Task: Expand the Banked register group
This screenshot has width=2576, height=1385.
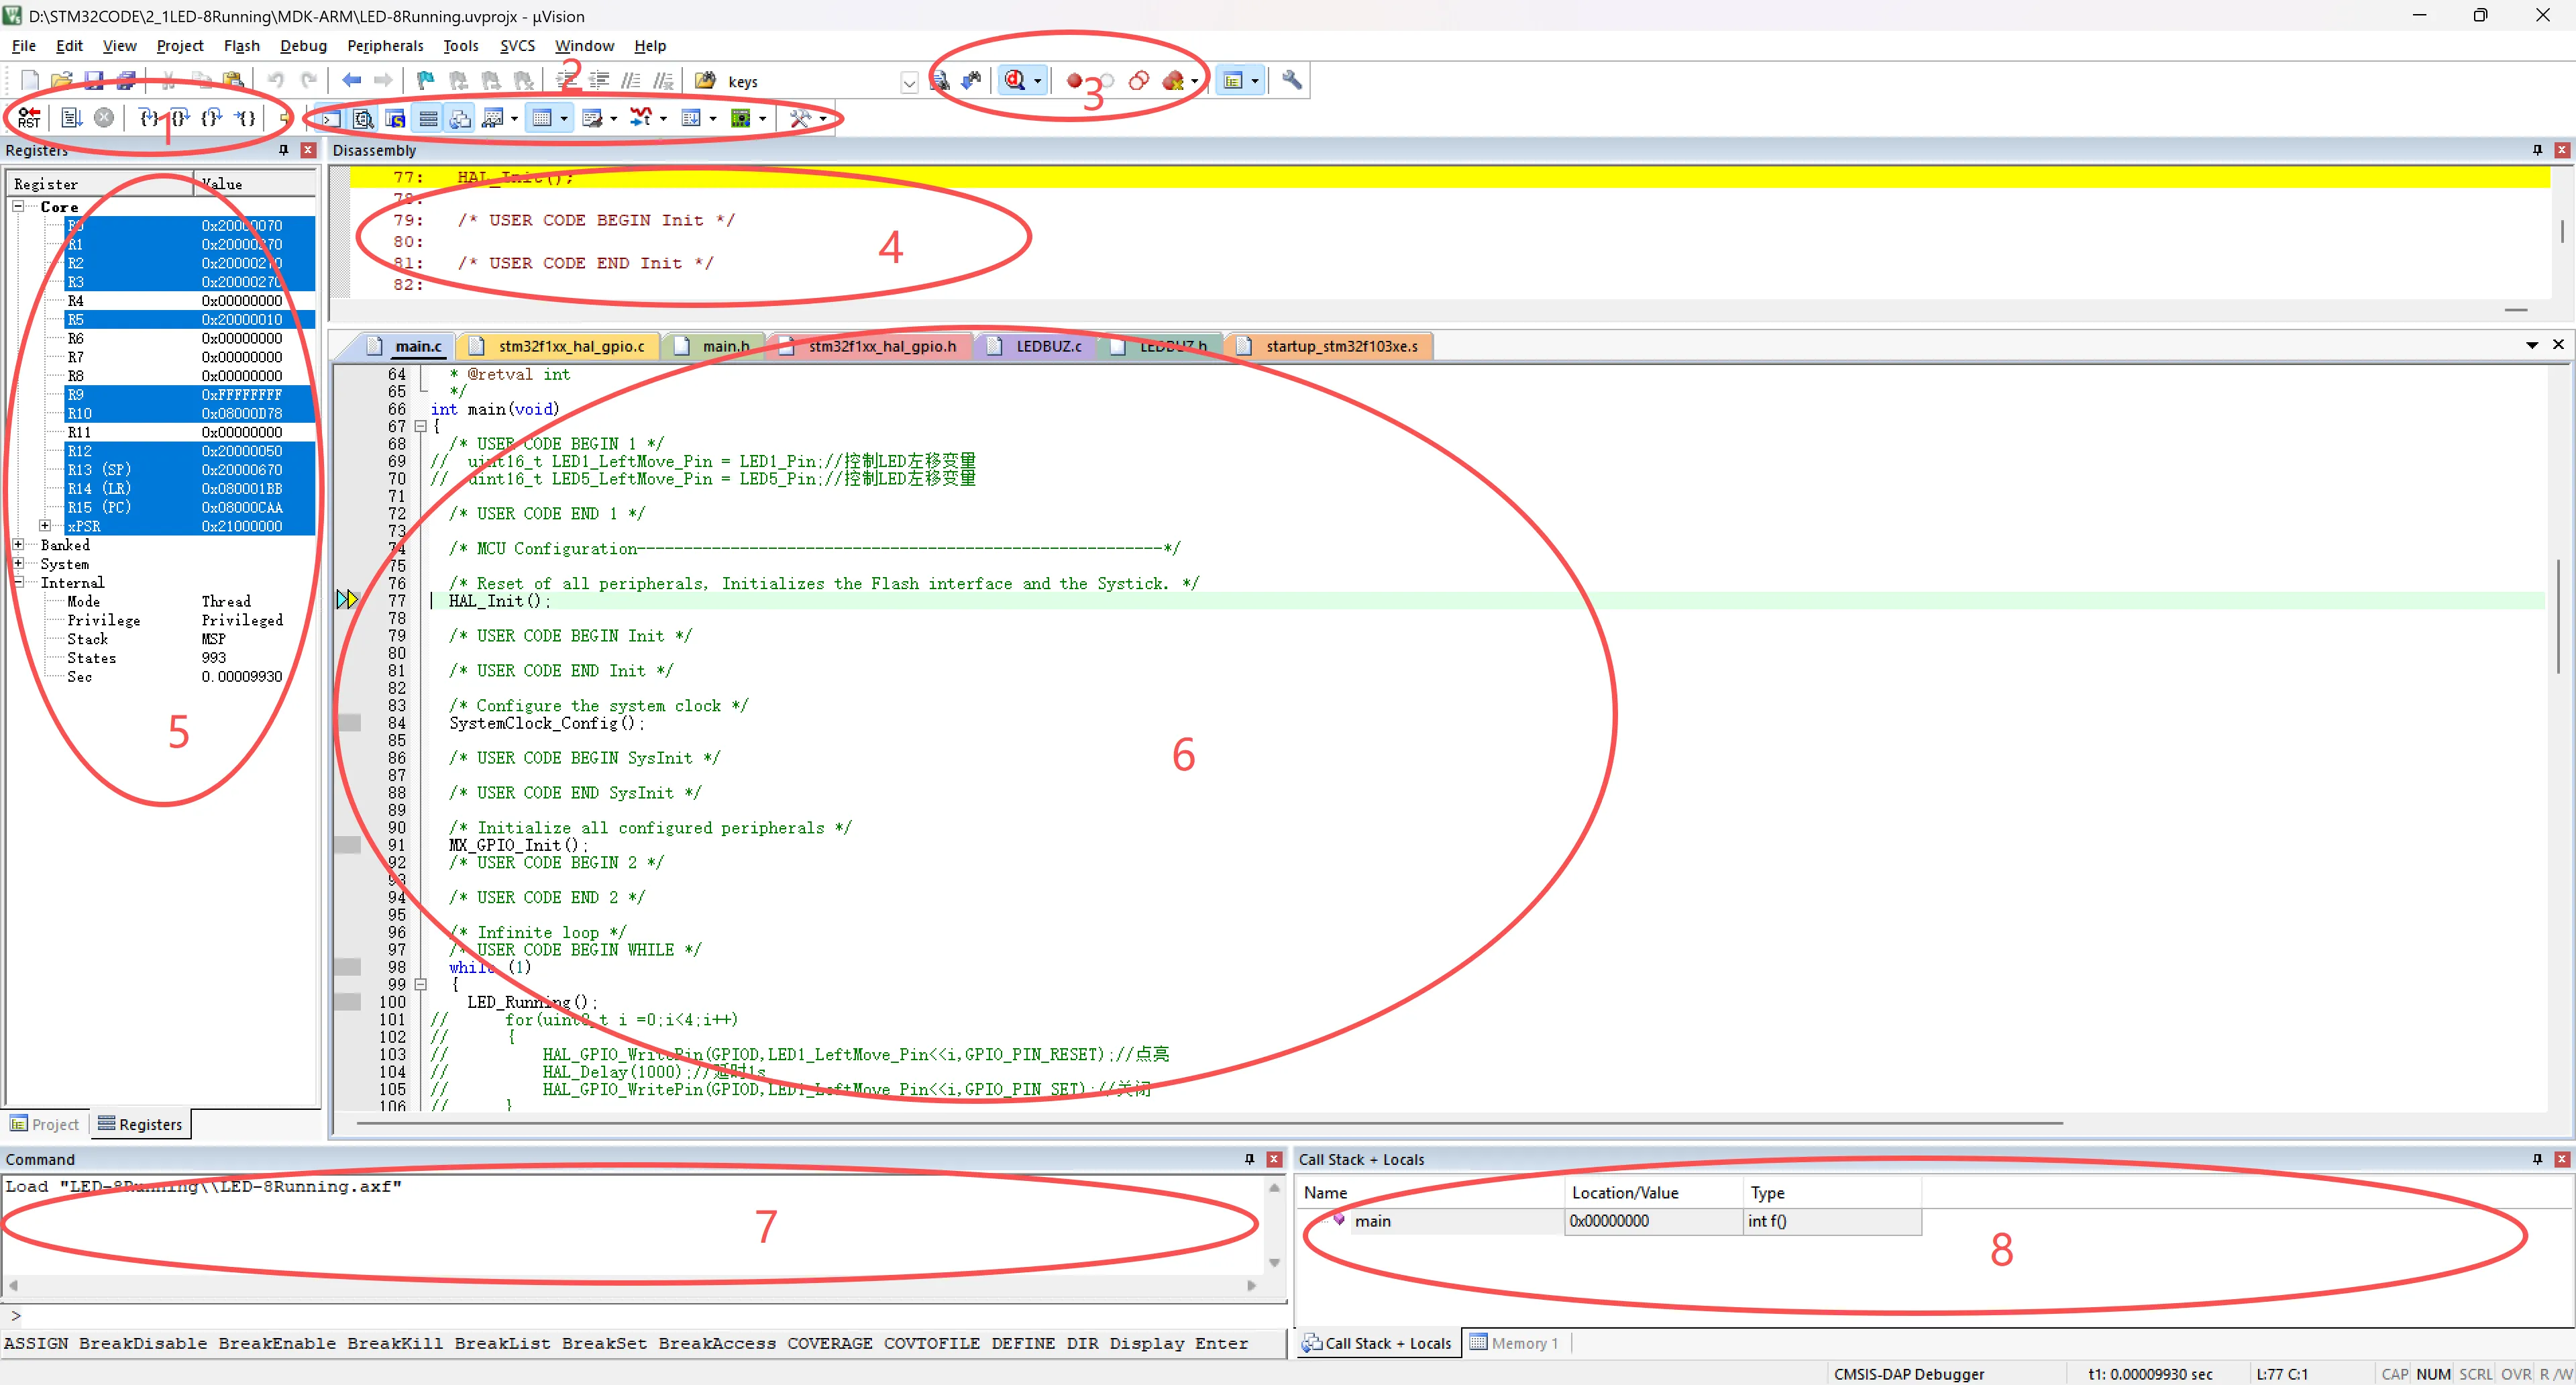Action: pos(18,545)
